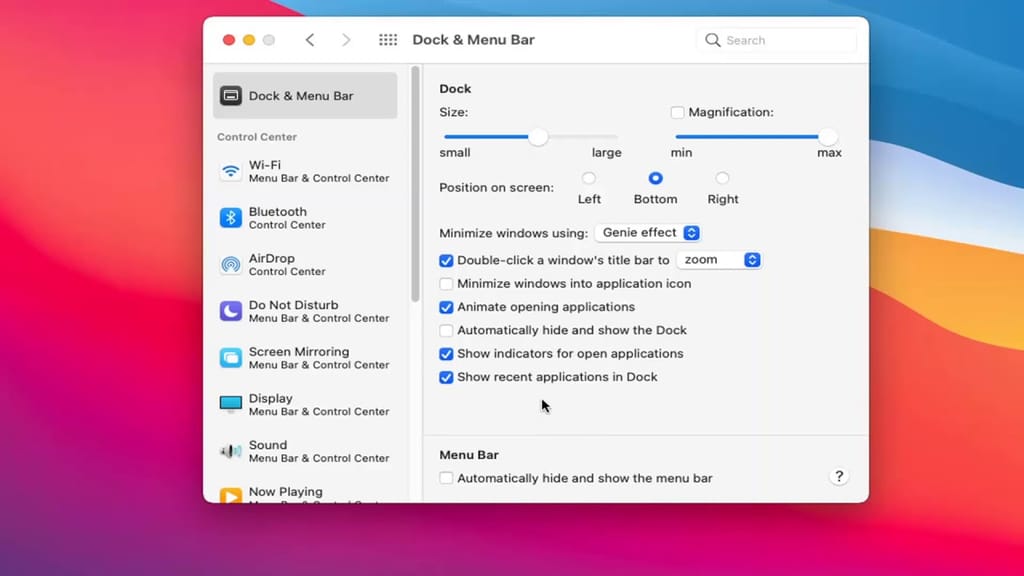Open the Show All preferences grid icon

tap(388, 40)
